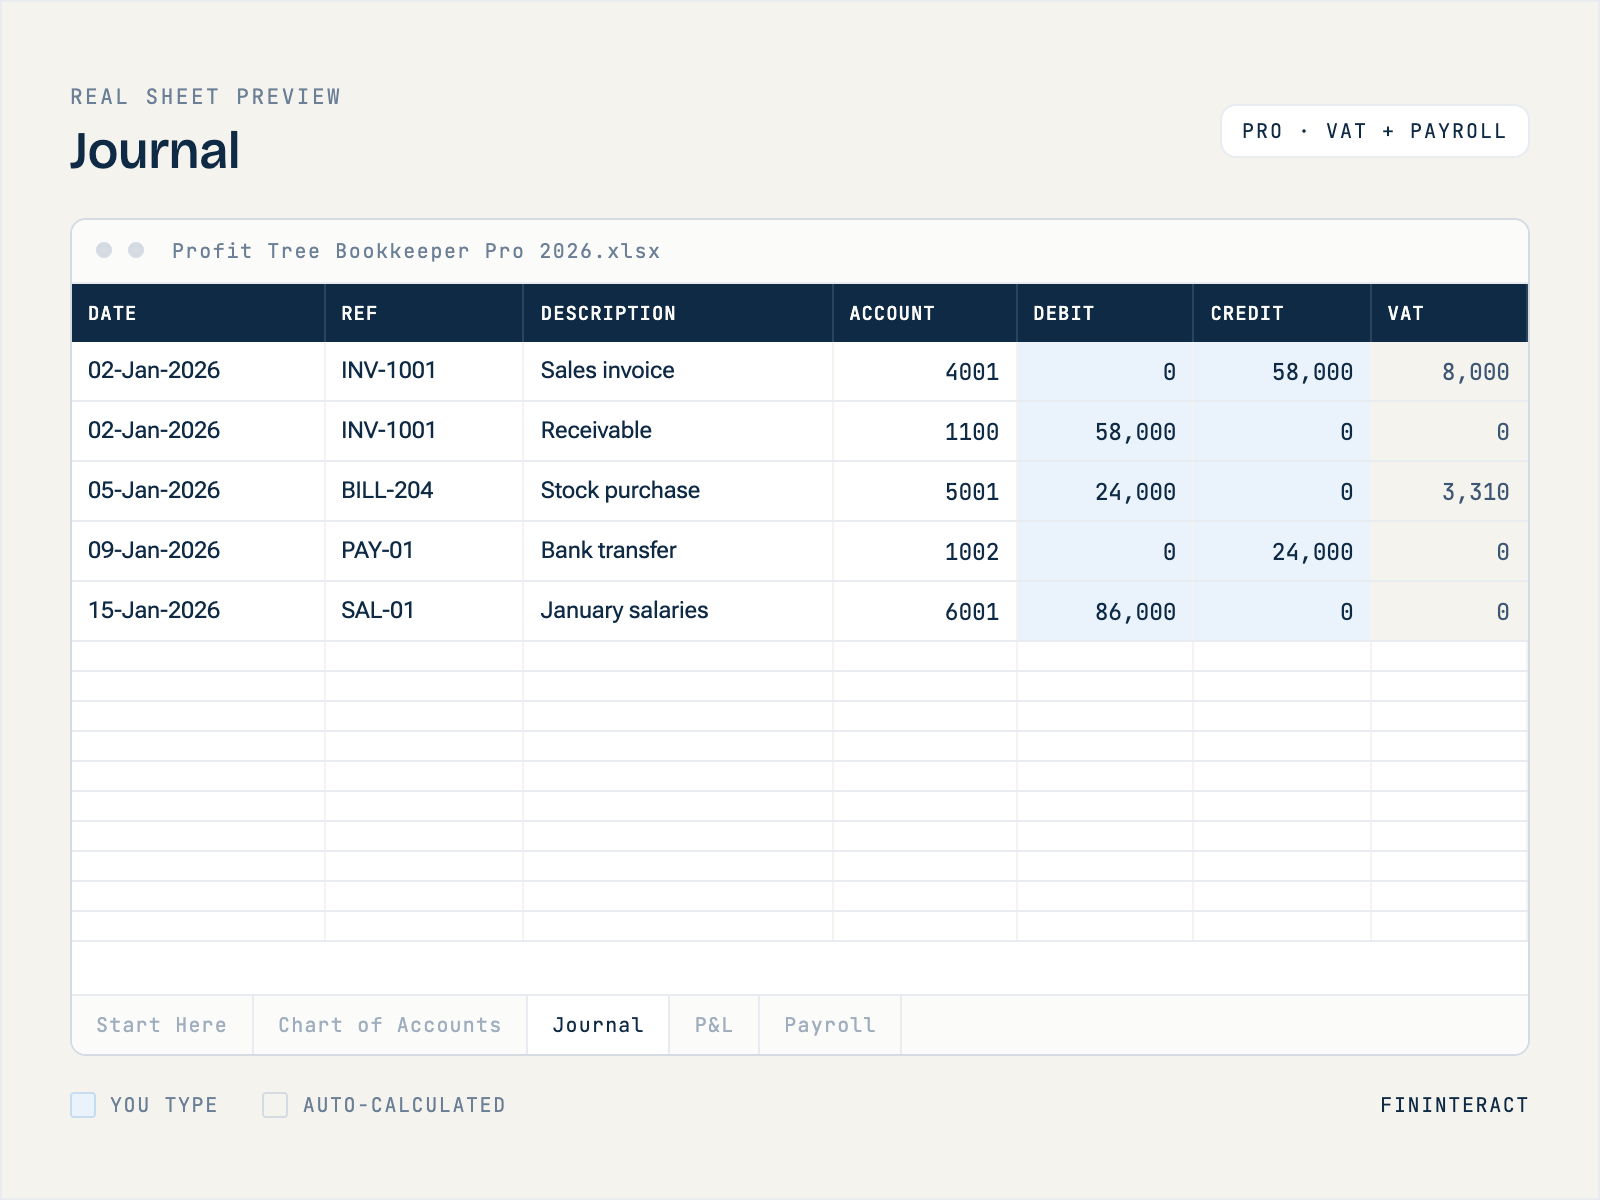The height and width of the screenshot is (1200, 1600).
Task: Select account number 5001 cell
Action: pos(925,491)
